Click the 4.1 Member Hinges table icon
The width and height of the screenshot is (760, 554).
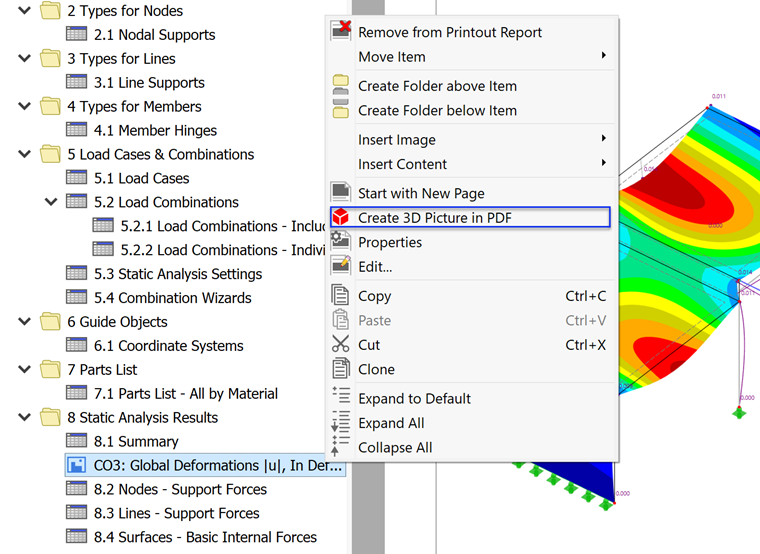[77, 129]
